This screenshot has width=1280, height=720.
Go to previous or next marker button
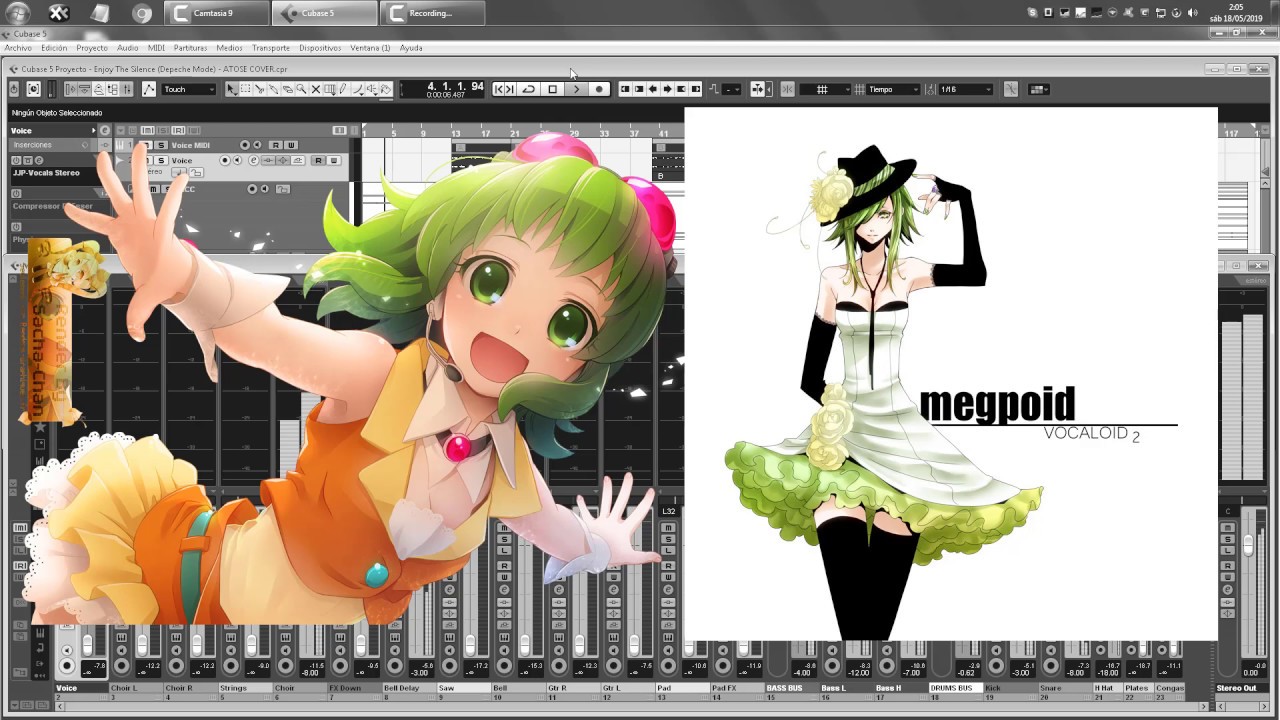click(504, 89)
